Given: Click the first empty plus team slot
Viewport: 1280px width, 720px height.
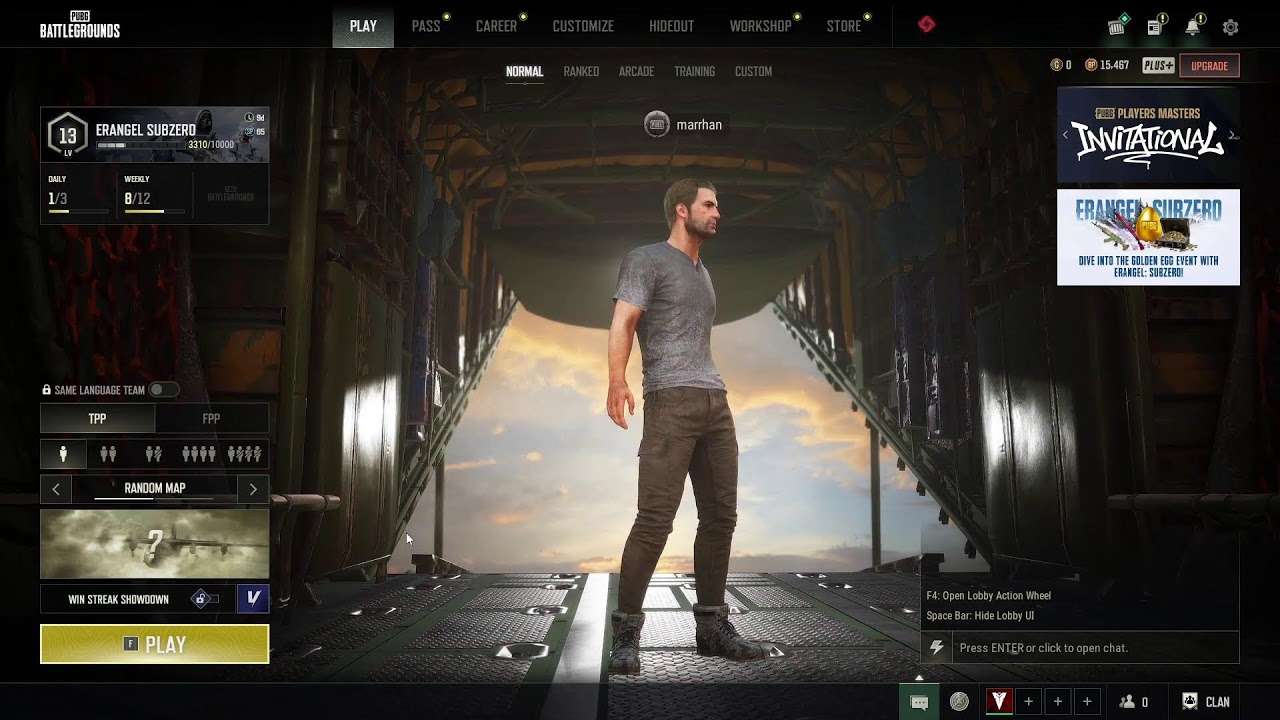Looking at the screenshot, I should [x=1028, y=702].
